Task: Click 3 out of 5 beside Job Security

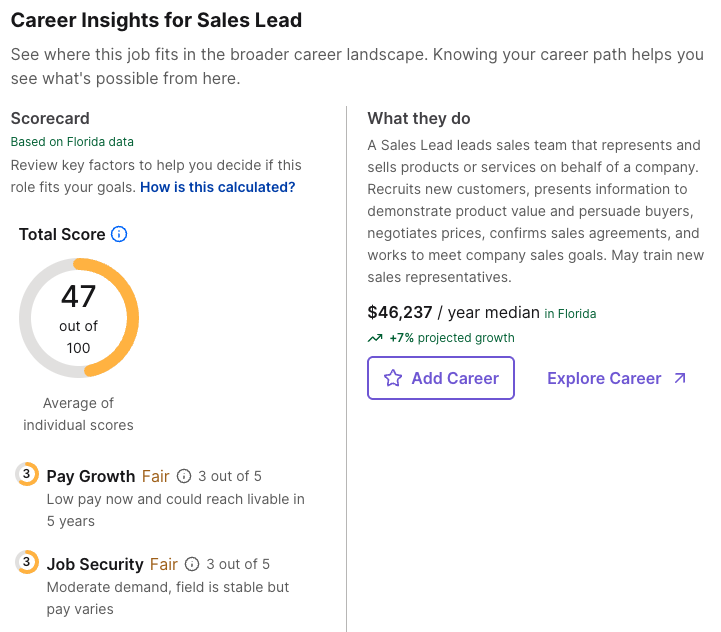Action: 238,564
